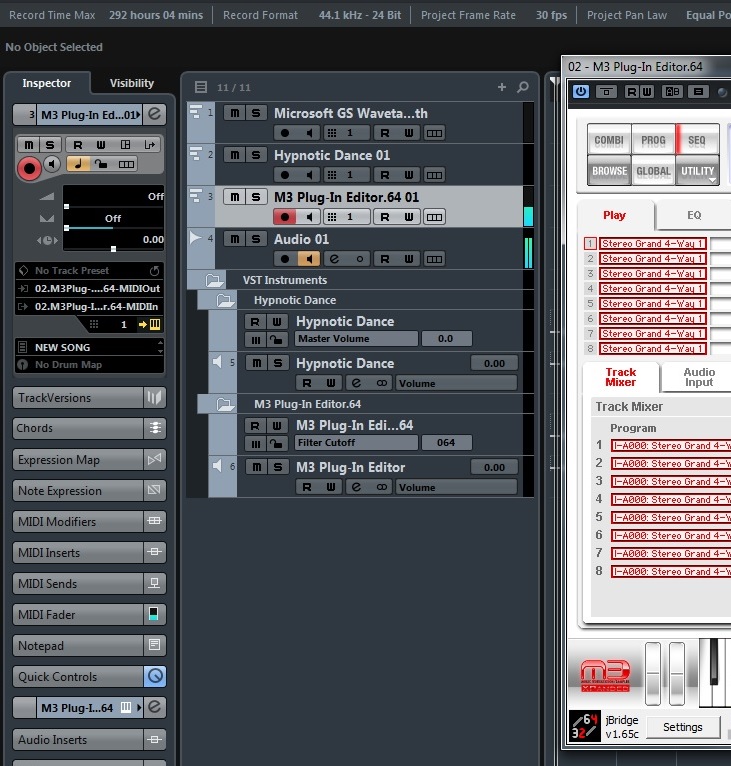Viewport: 731px width, 766px height.
Task: Toggle musical timebase note button in Inspector
Action: 78,164
